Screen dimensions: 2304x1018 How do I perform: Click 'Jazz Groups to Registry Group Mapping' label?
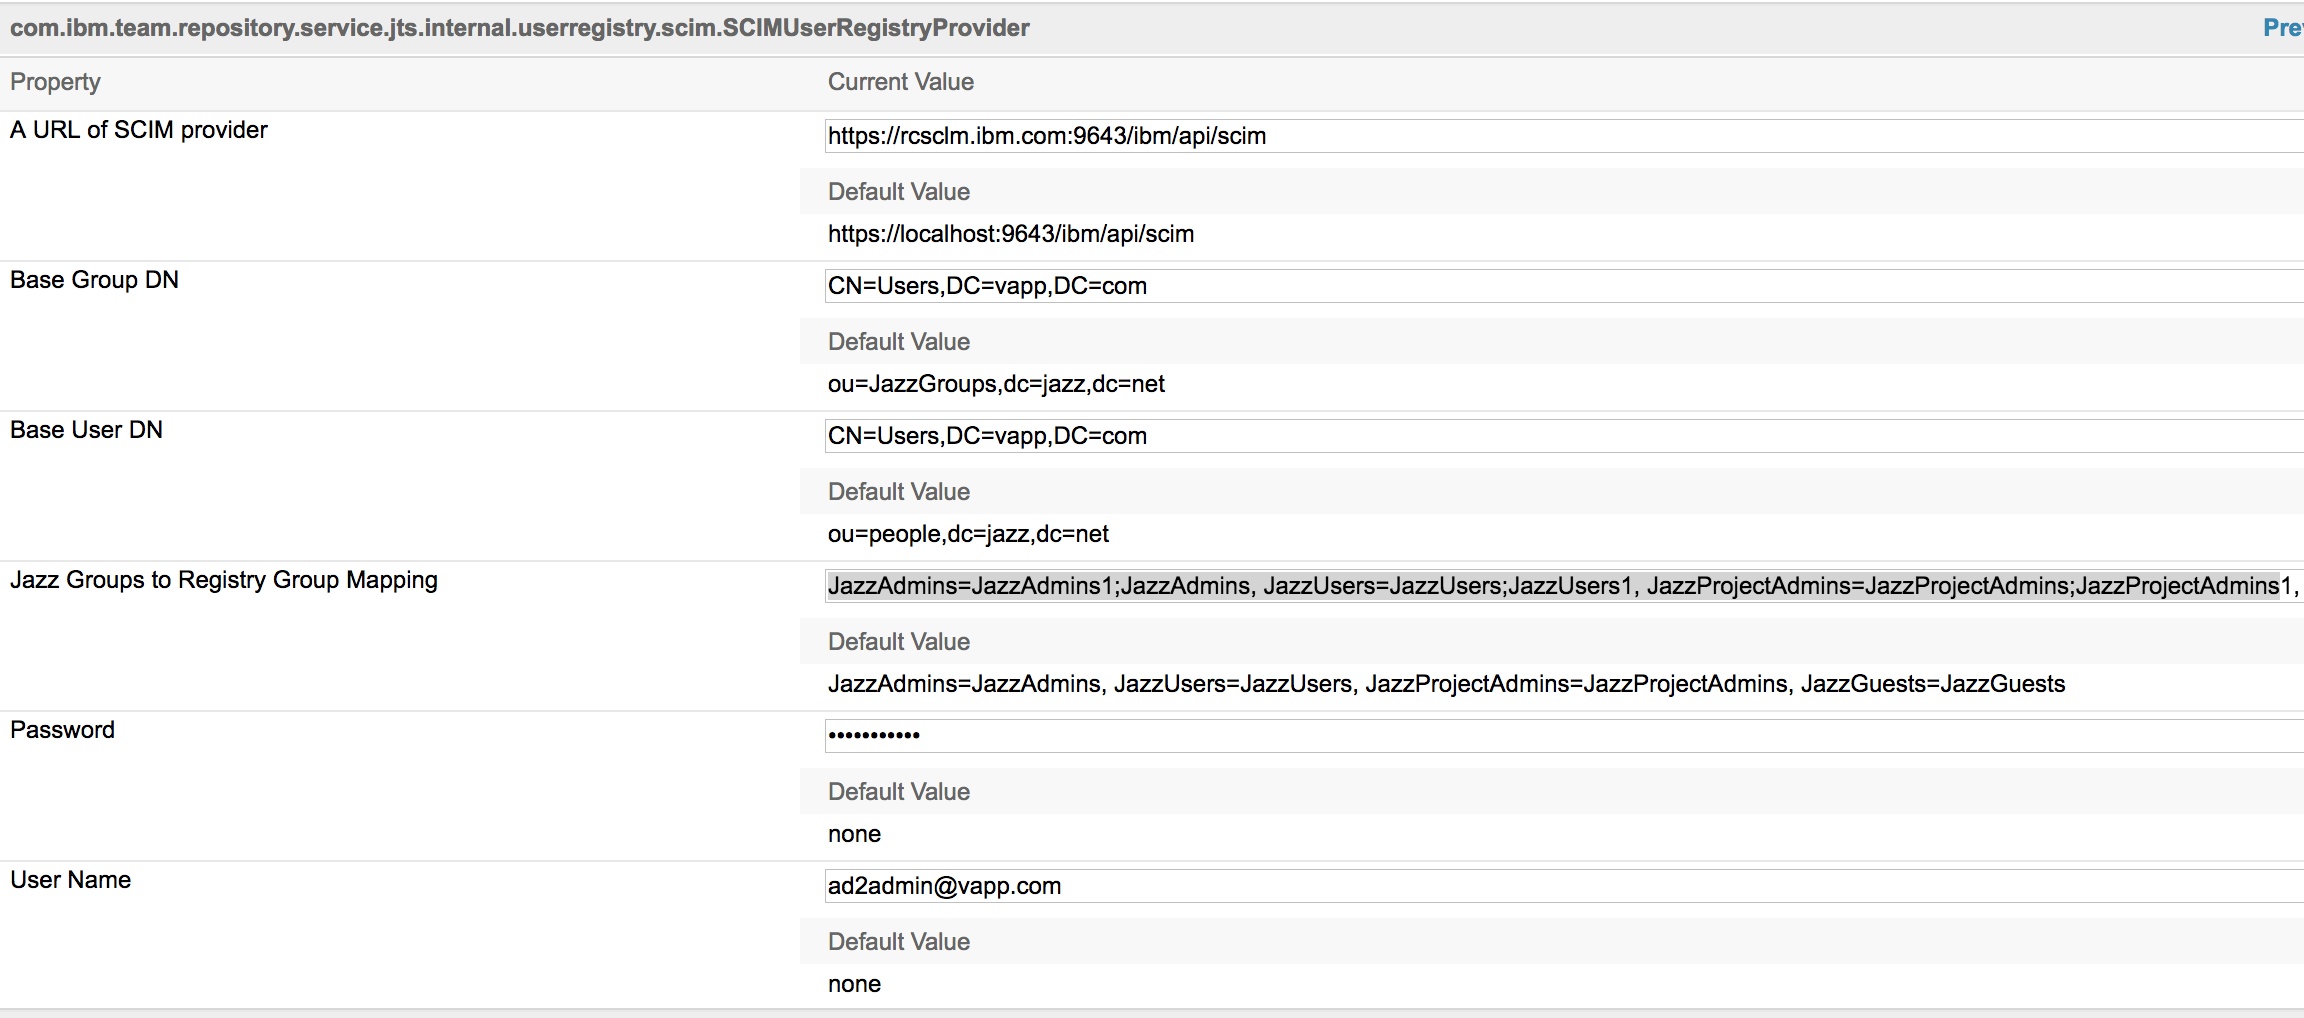click(x=224, y=580)
